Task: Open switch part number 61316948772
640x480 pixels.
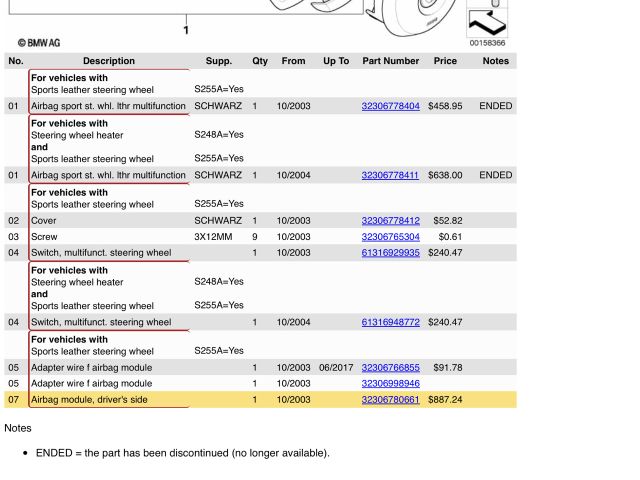Action: coord(390,322)
